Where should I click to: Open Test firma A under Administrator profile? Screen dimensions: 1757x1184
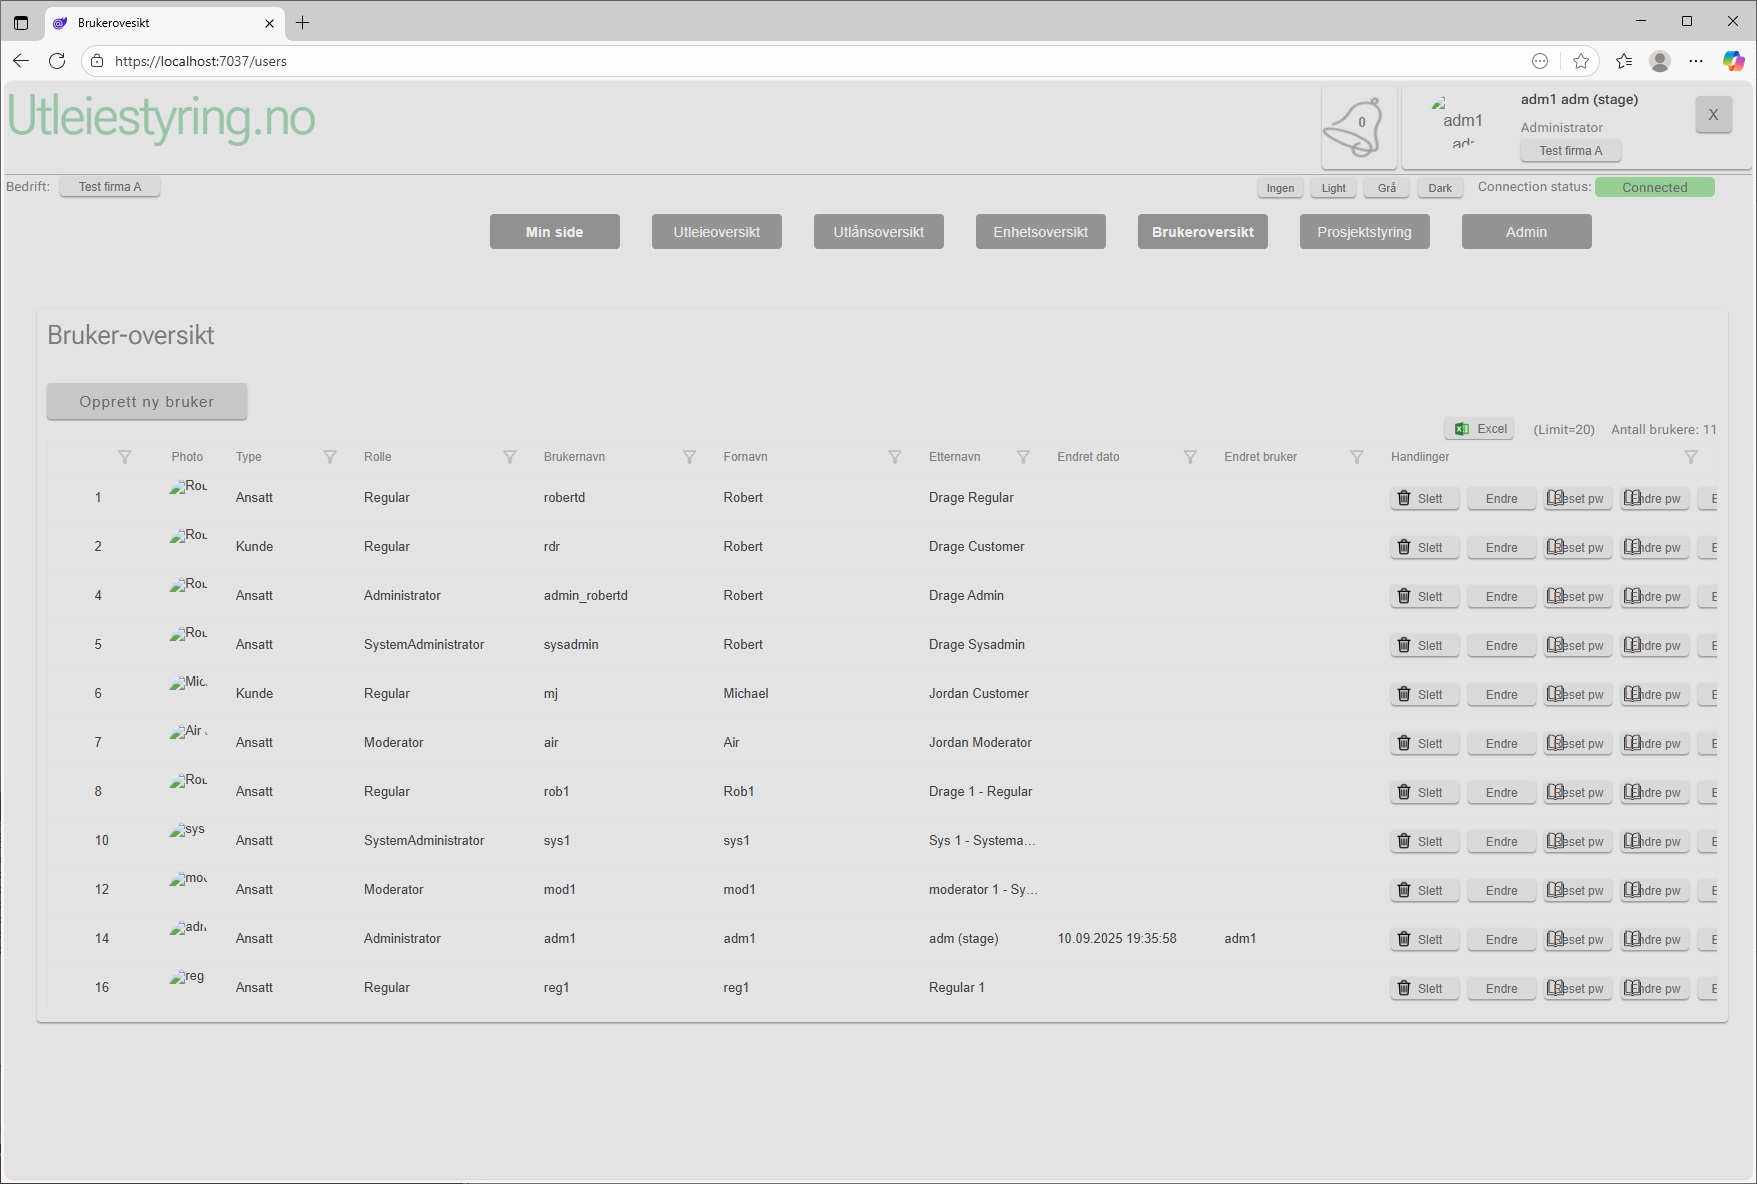[1570, 151]
